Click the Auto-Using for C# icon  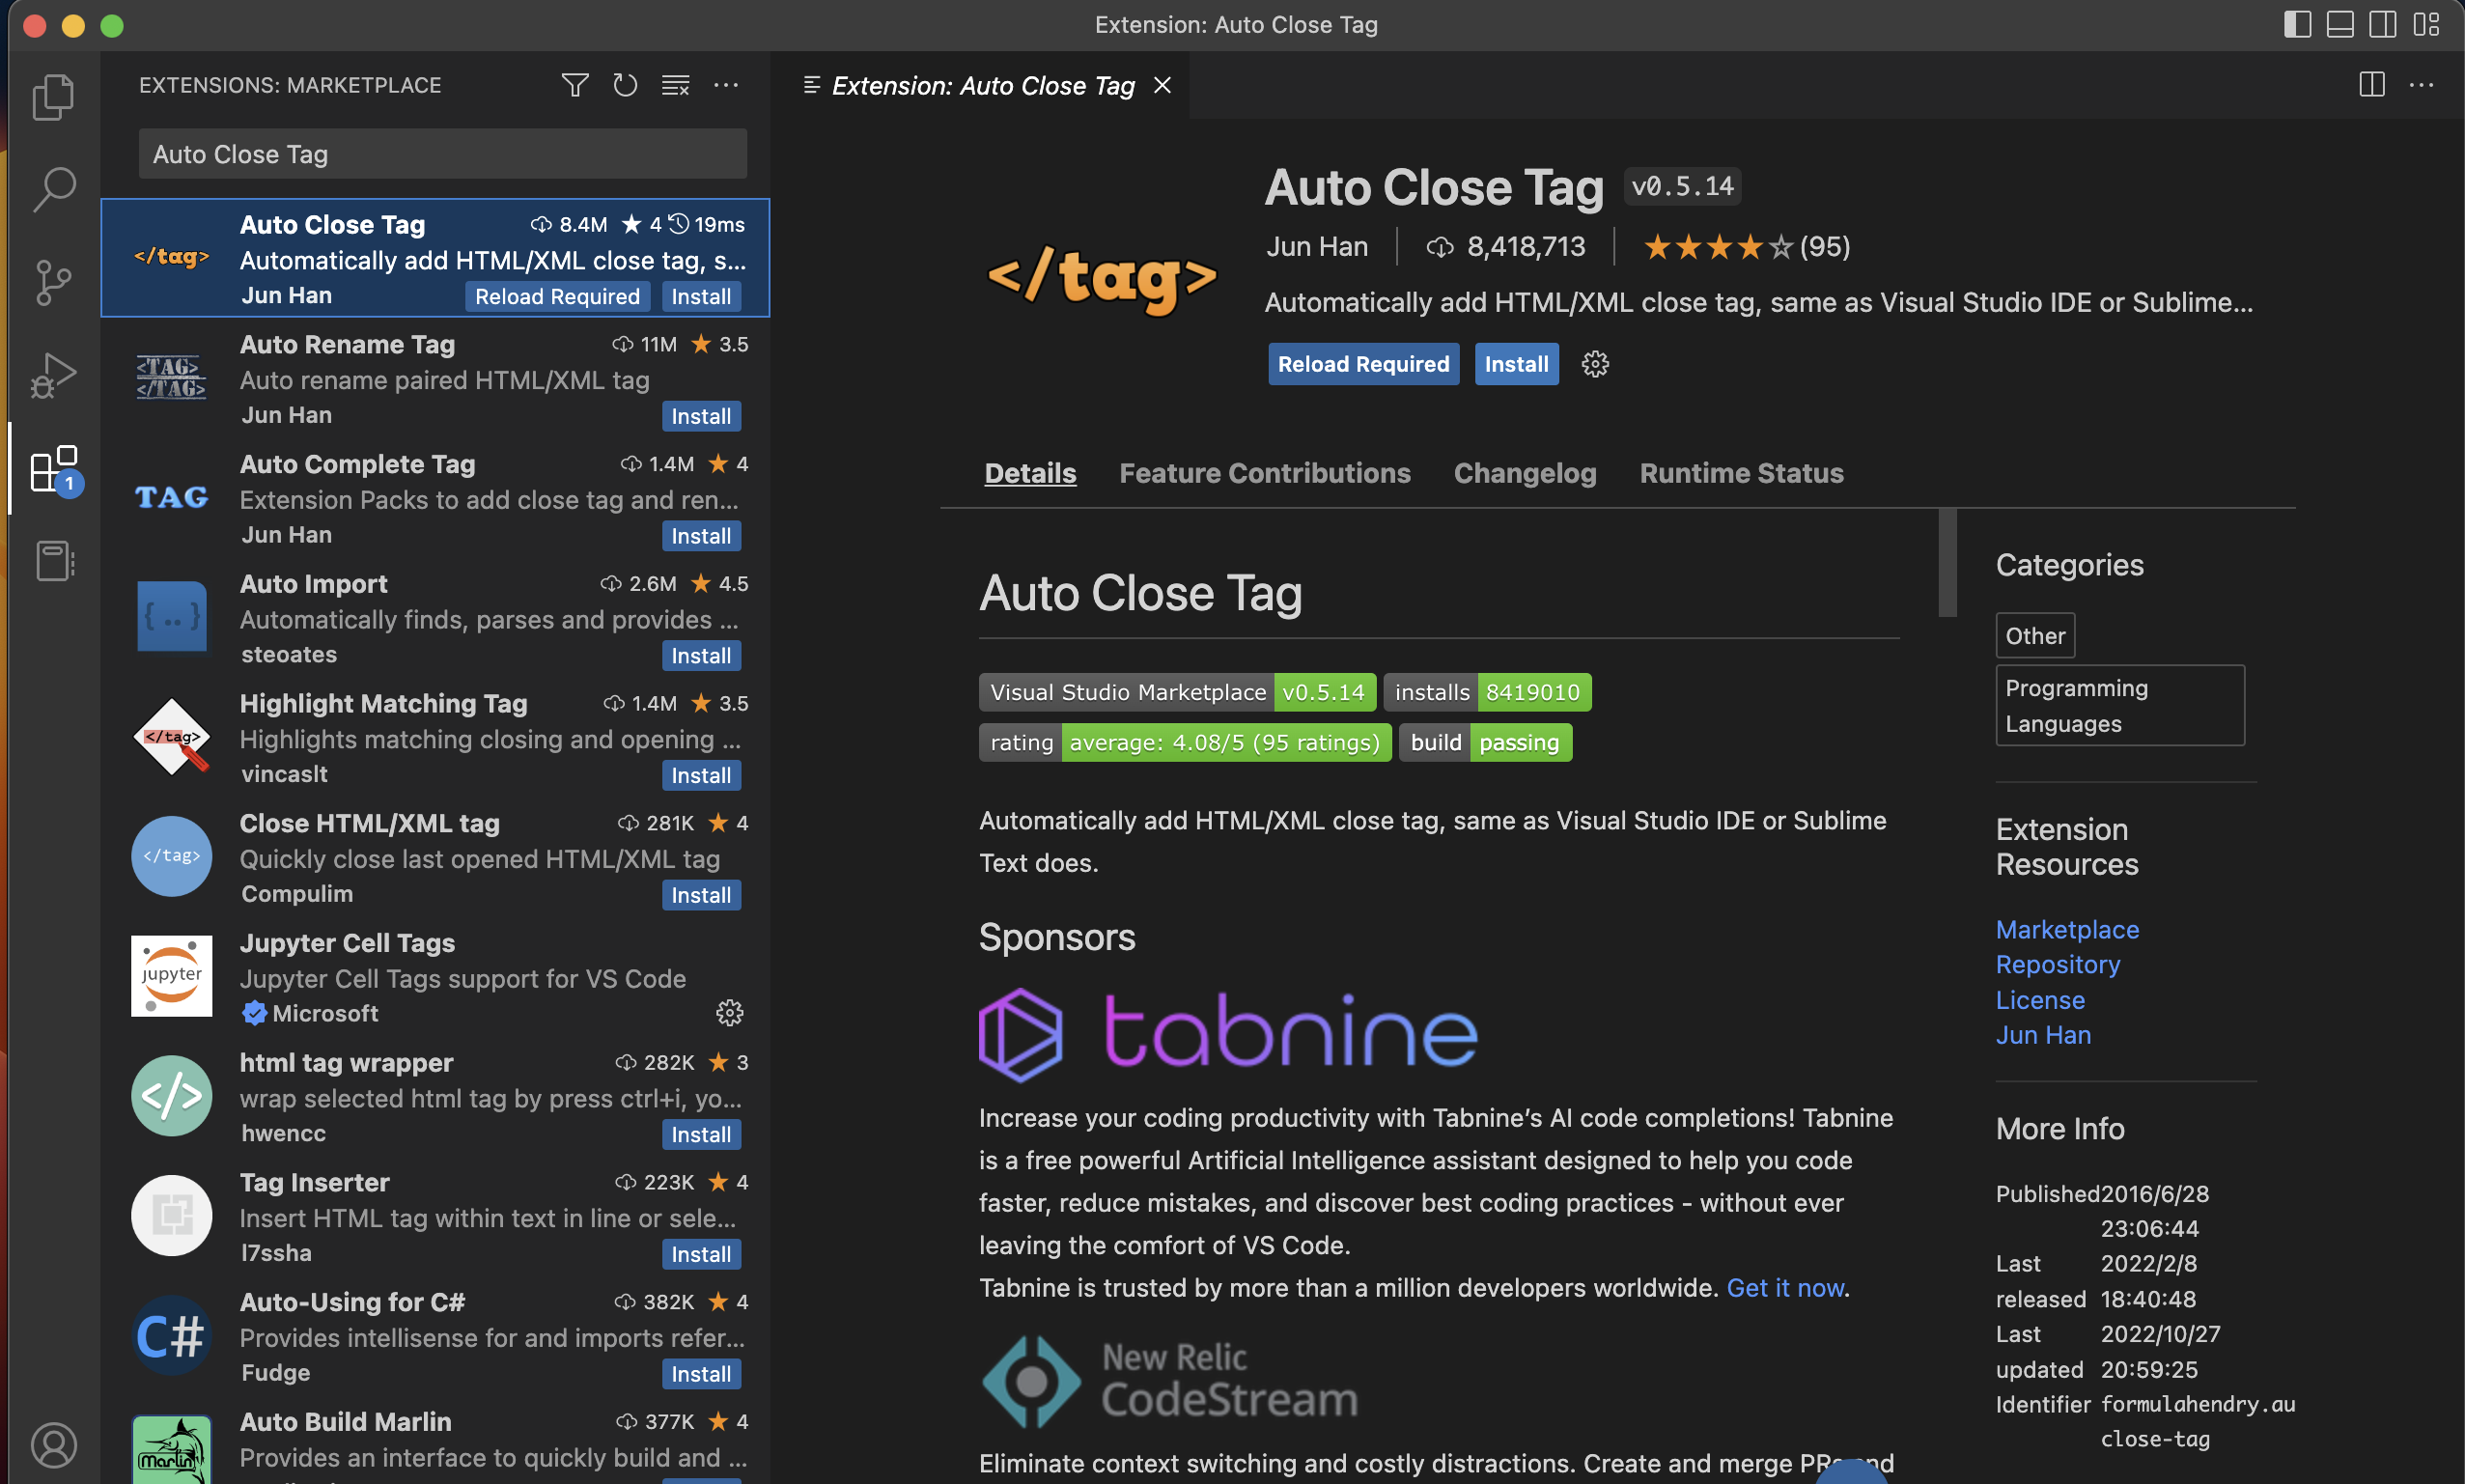point(171,1335)
